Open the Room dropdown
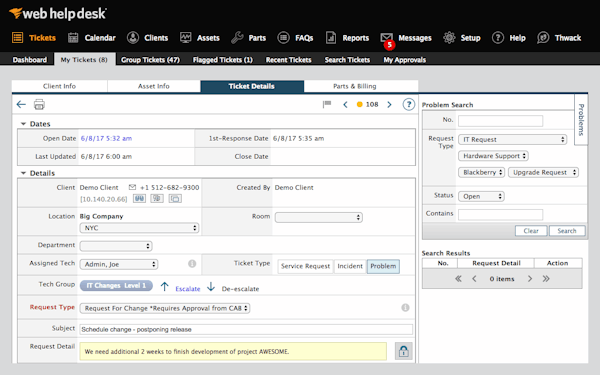This screenshot has width=600, height=375. (x=318, y=217)
